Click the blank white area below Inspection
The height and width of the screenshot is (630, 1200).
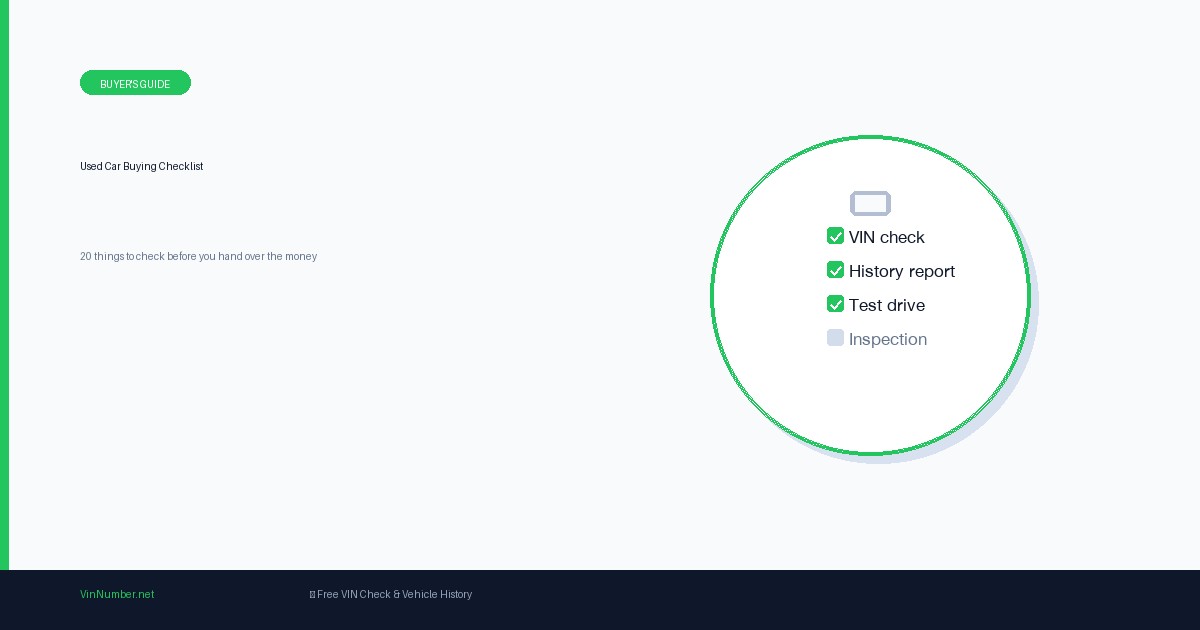(870, 400)
